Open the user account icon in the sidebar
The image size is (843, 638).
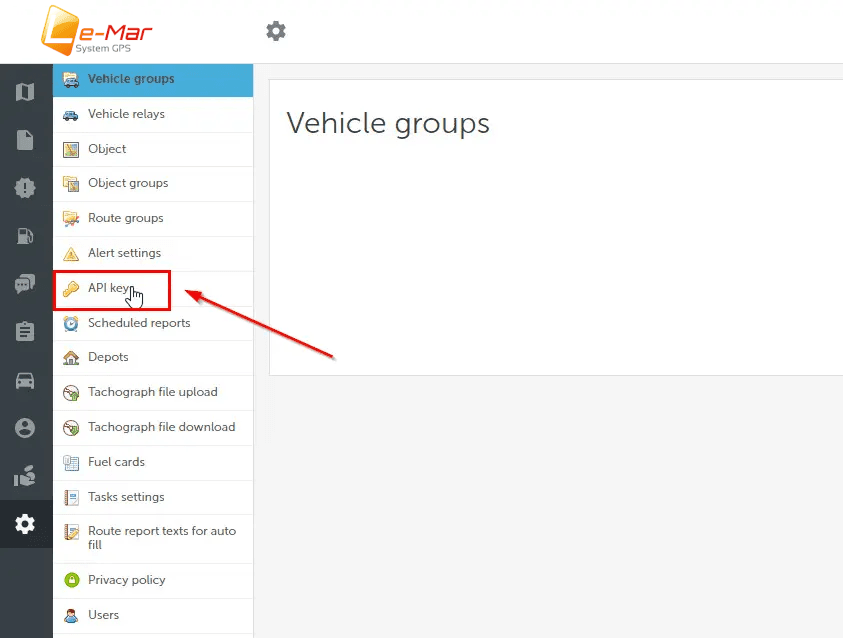25,427
